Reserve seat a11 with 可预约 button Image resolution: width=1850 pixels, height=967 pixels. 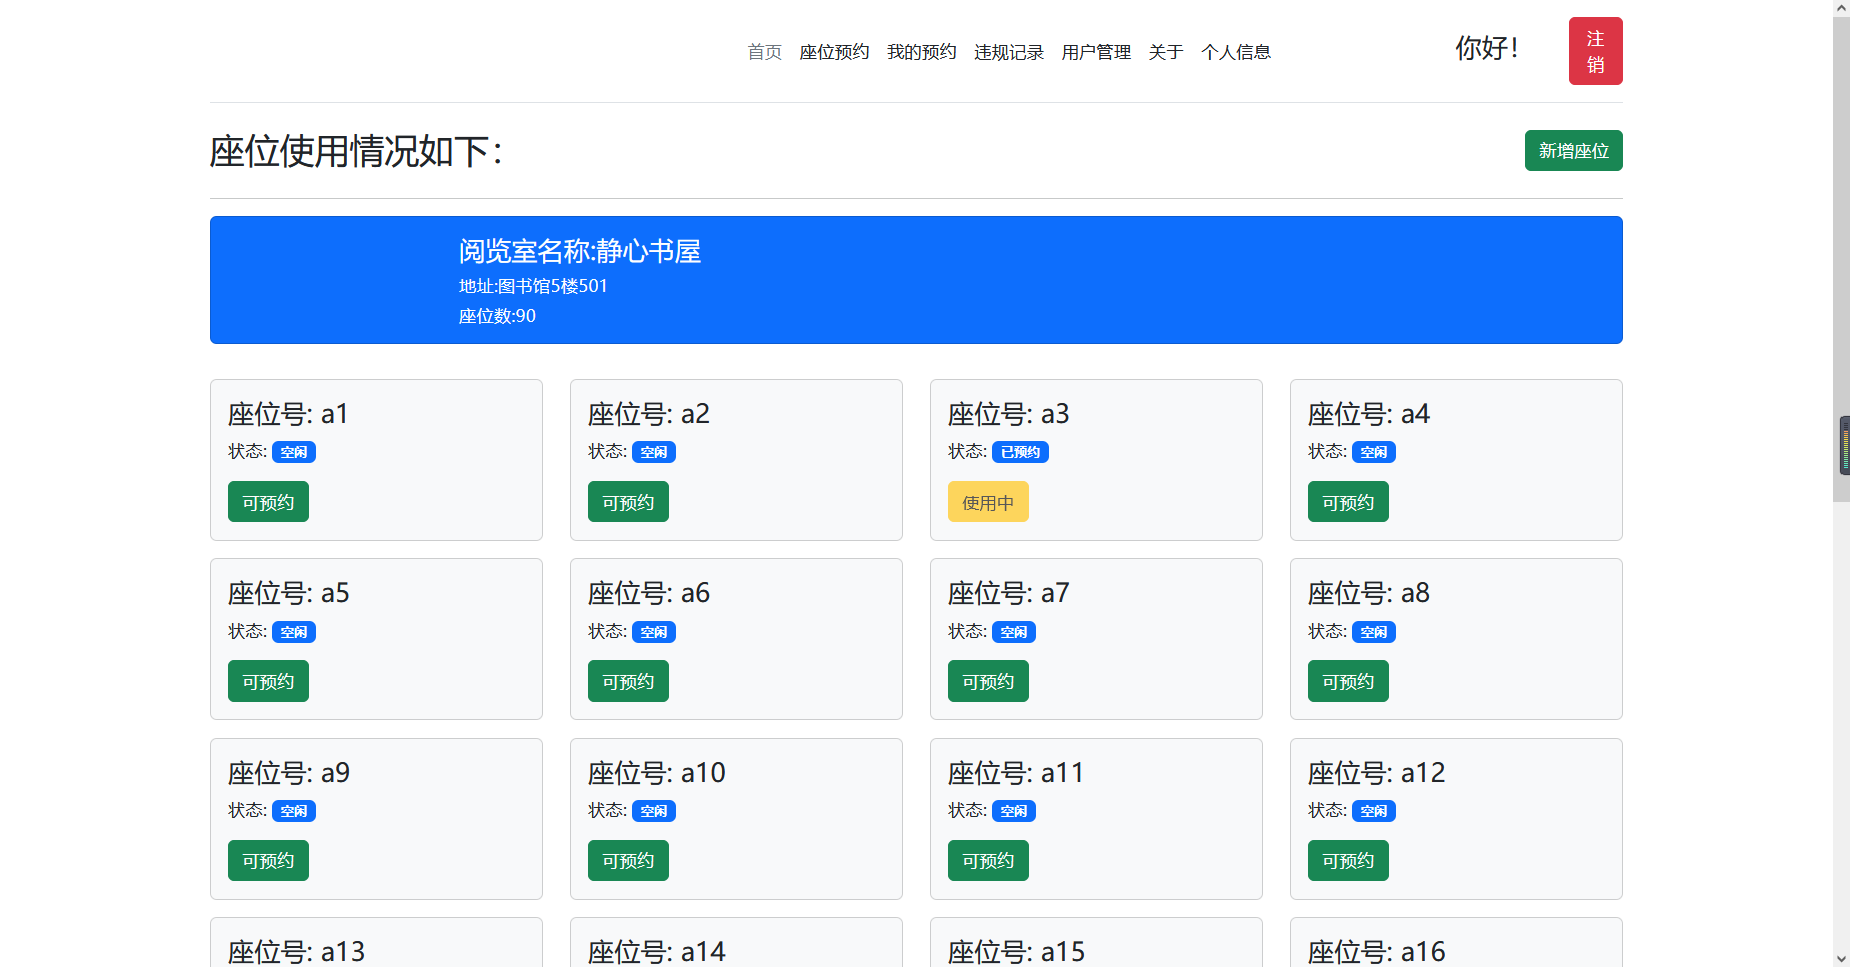(x=988, y=860)
